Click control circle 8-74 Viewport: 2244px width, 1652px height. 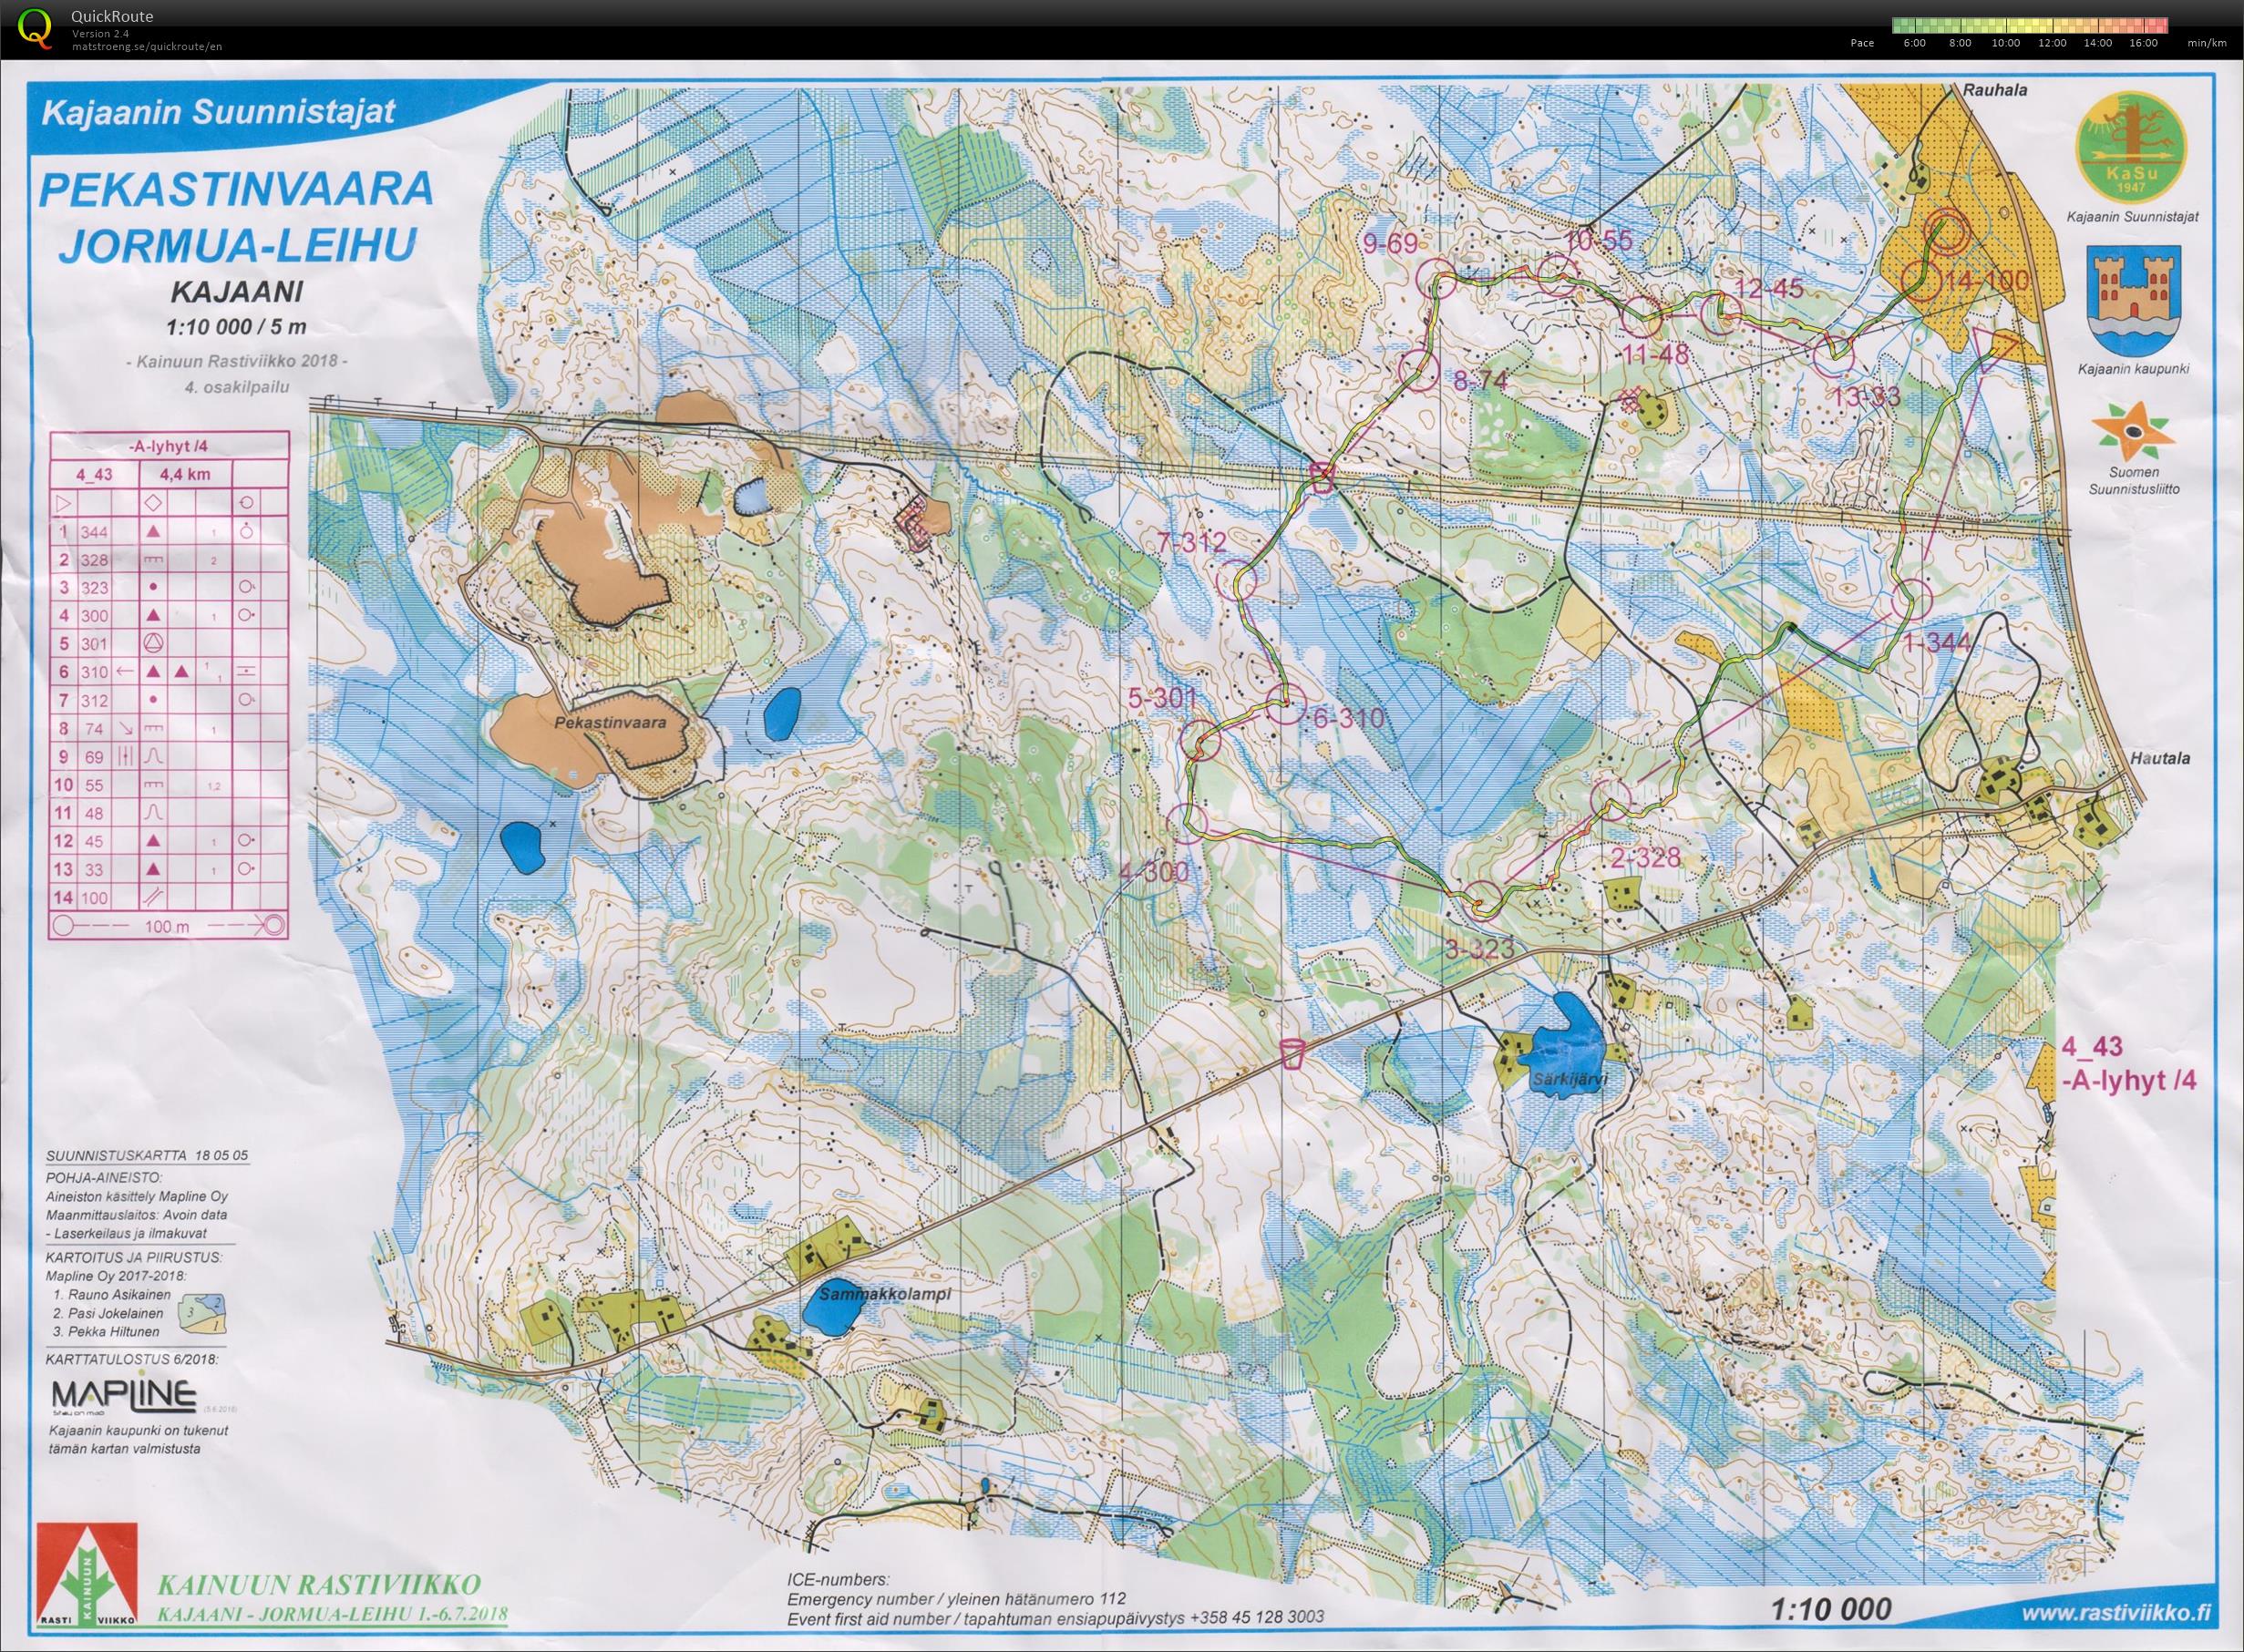(1418, 370)
